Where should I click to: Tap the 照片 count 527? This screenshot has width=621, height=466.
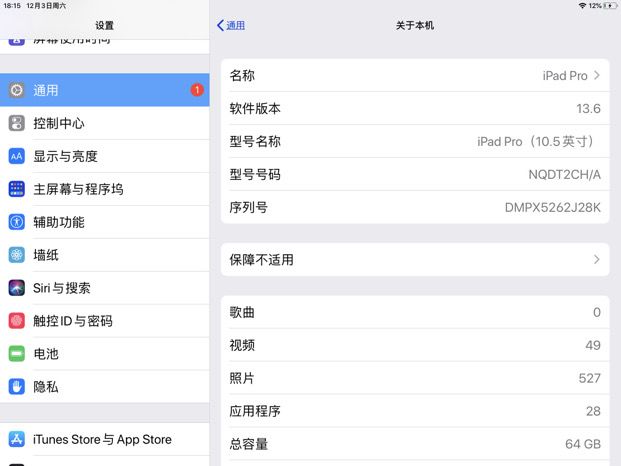[x=589, y=378]
